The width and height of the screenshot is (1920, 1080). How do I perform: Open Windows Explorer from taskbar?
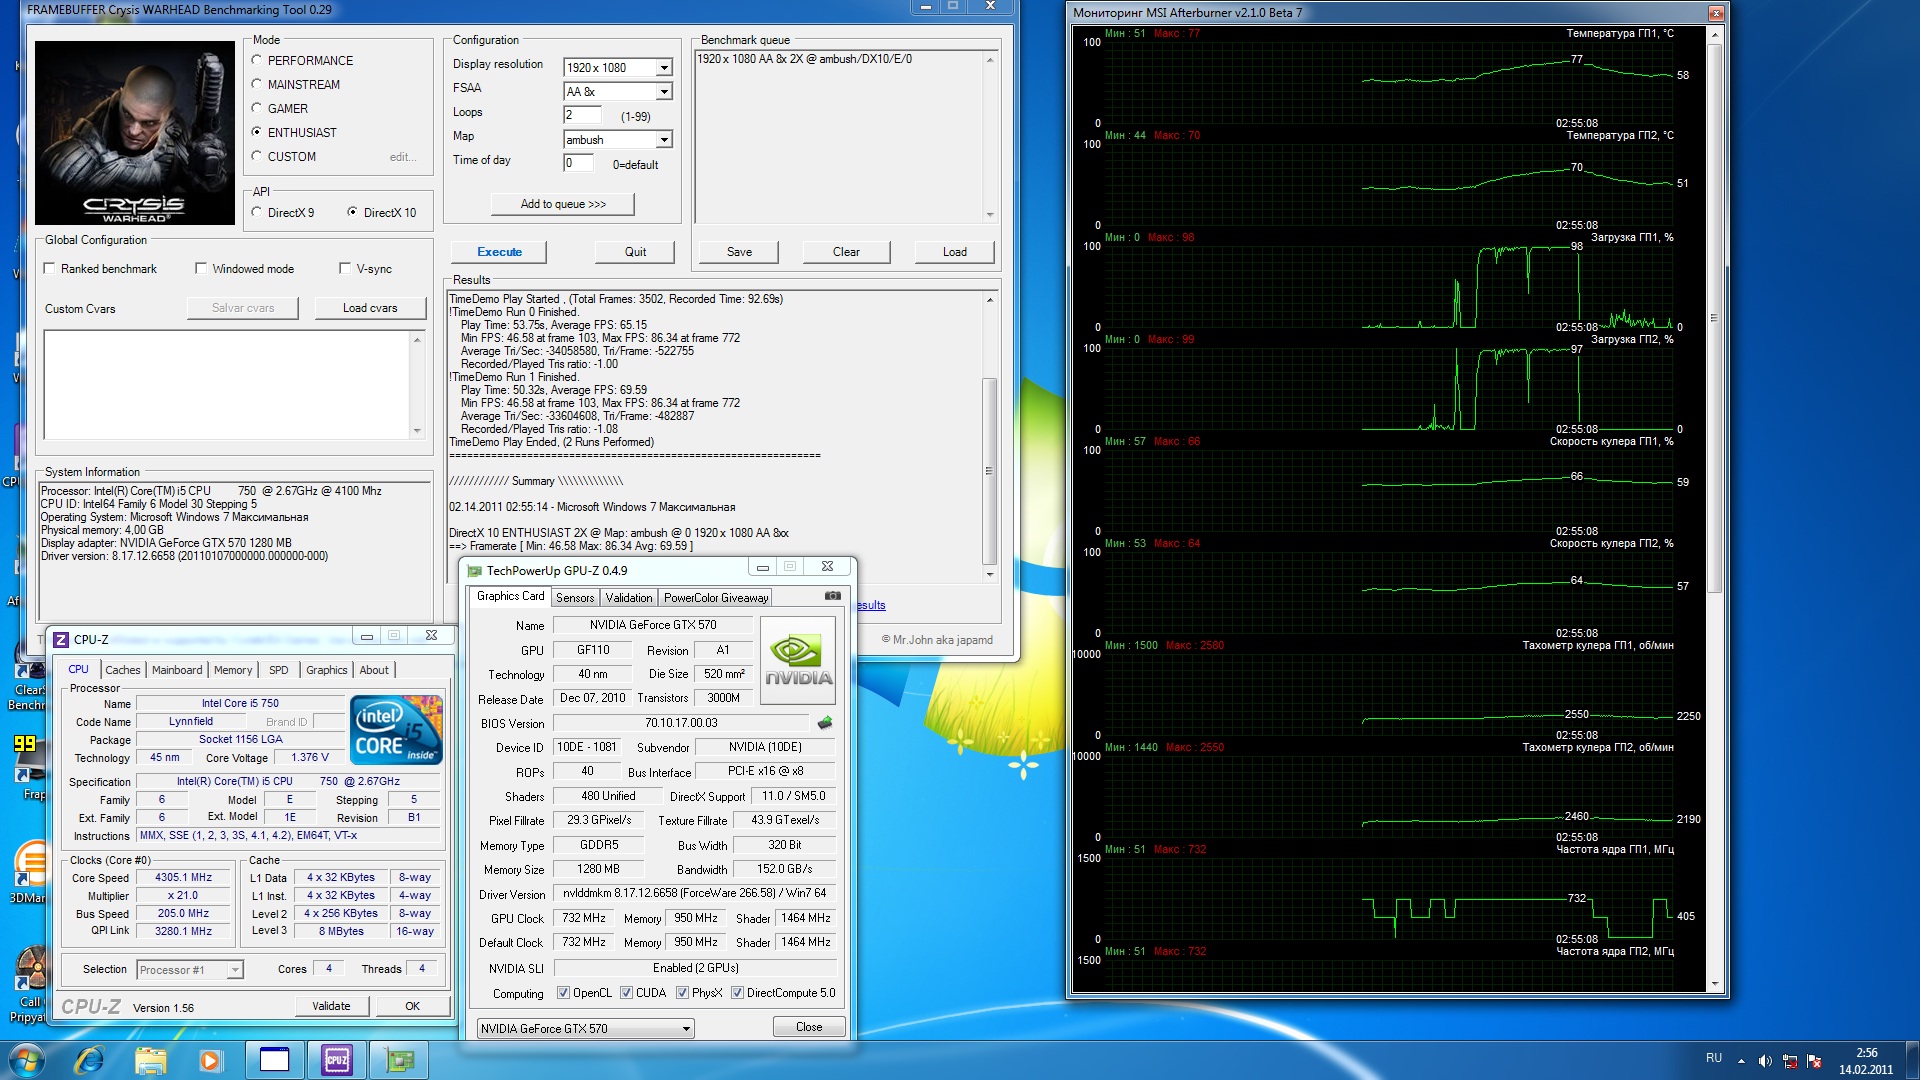[151, 1060]
